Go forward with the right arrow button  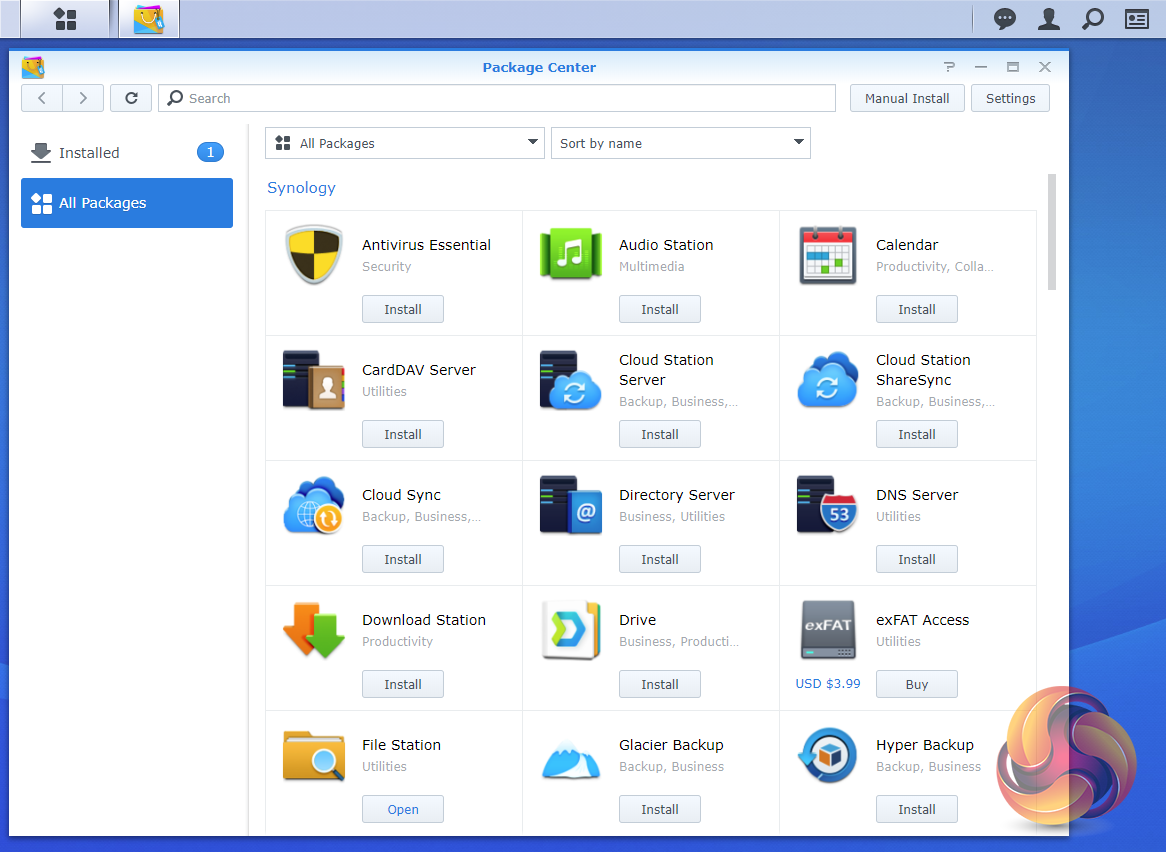(x=83, y=98)
